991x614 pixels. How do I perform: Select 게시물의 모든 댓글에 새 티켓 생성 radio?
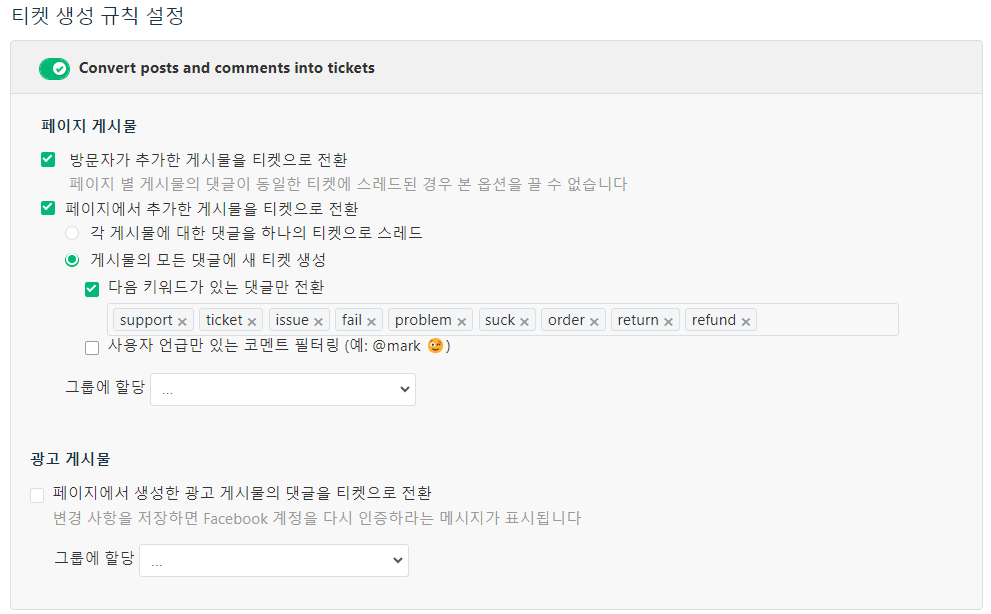point(72,260)
